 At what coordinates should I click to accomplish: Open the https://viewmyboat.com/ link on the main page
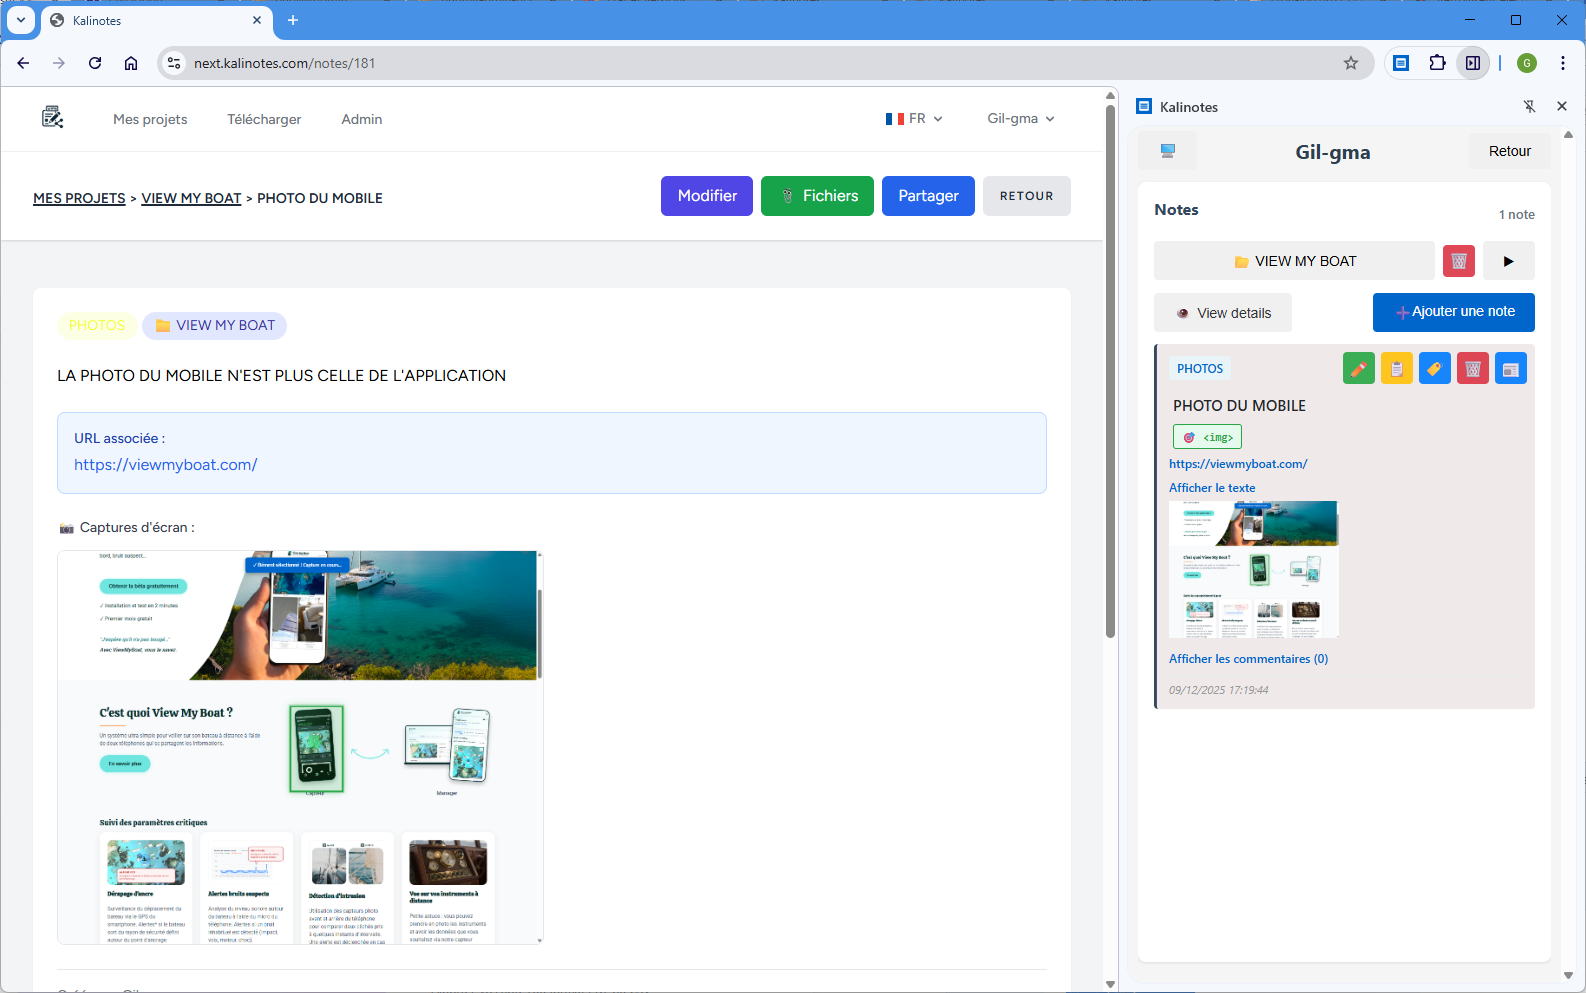[x=166, y=465]
